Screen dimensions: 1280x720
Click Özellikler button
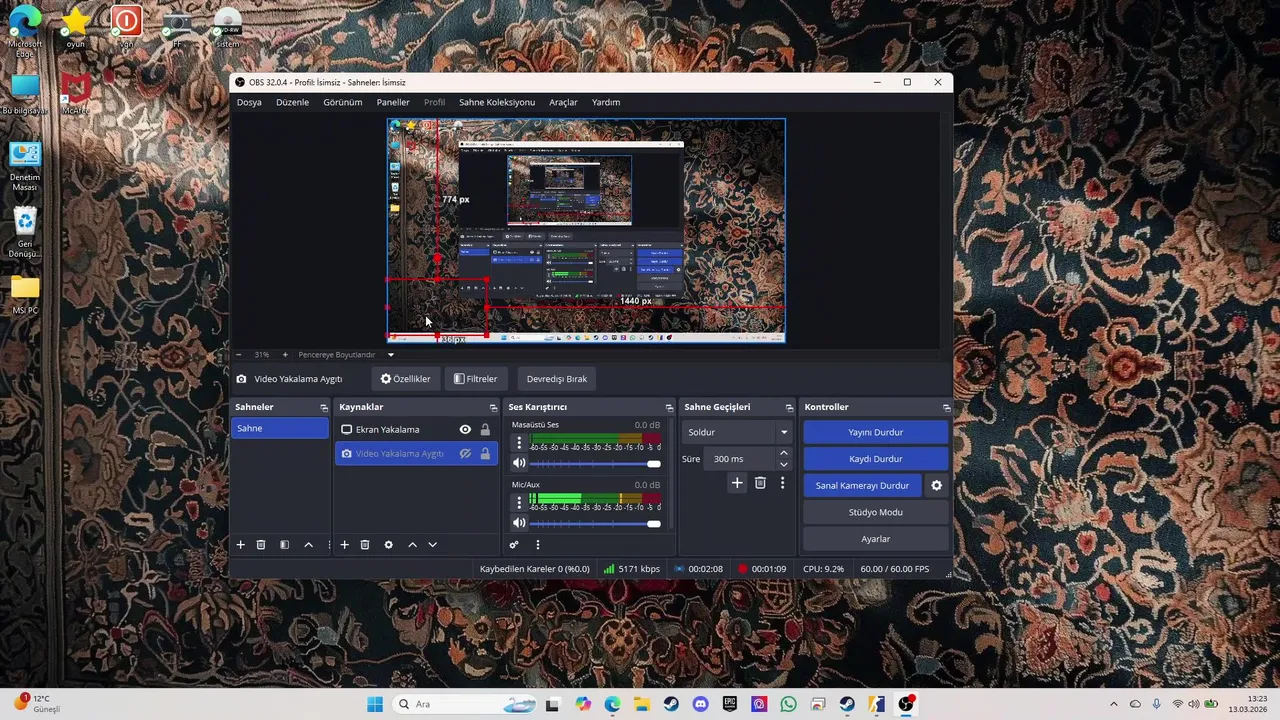pos(405,379)
